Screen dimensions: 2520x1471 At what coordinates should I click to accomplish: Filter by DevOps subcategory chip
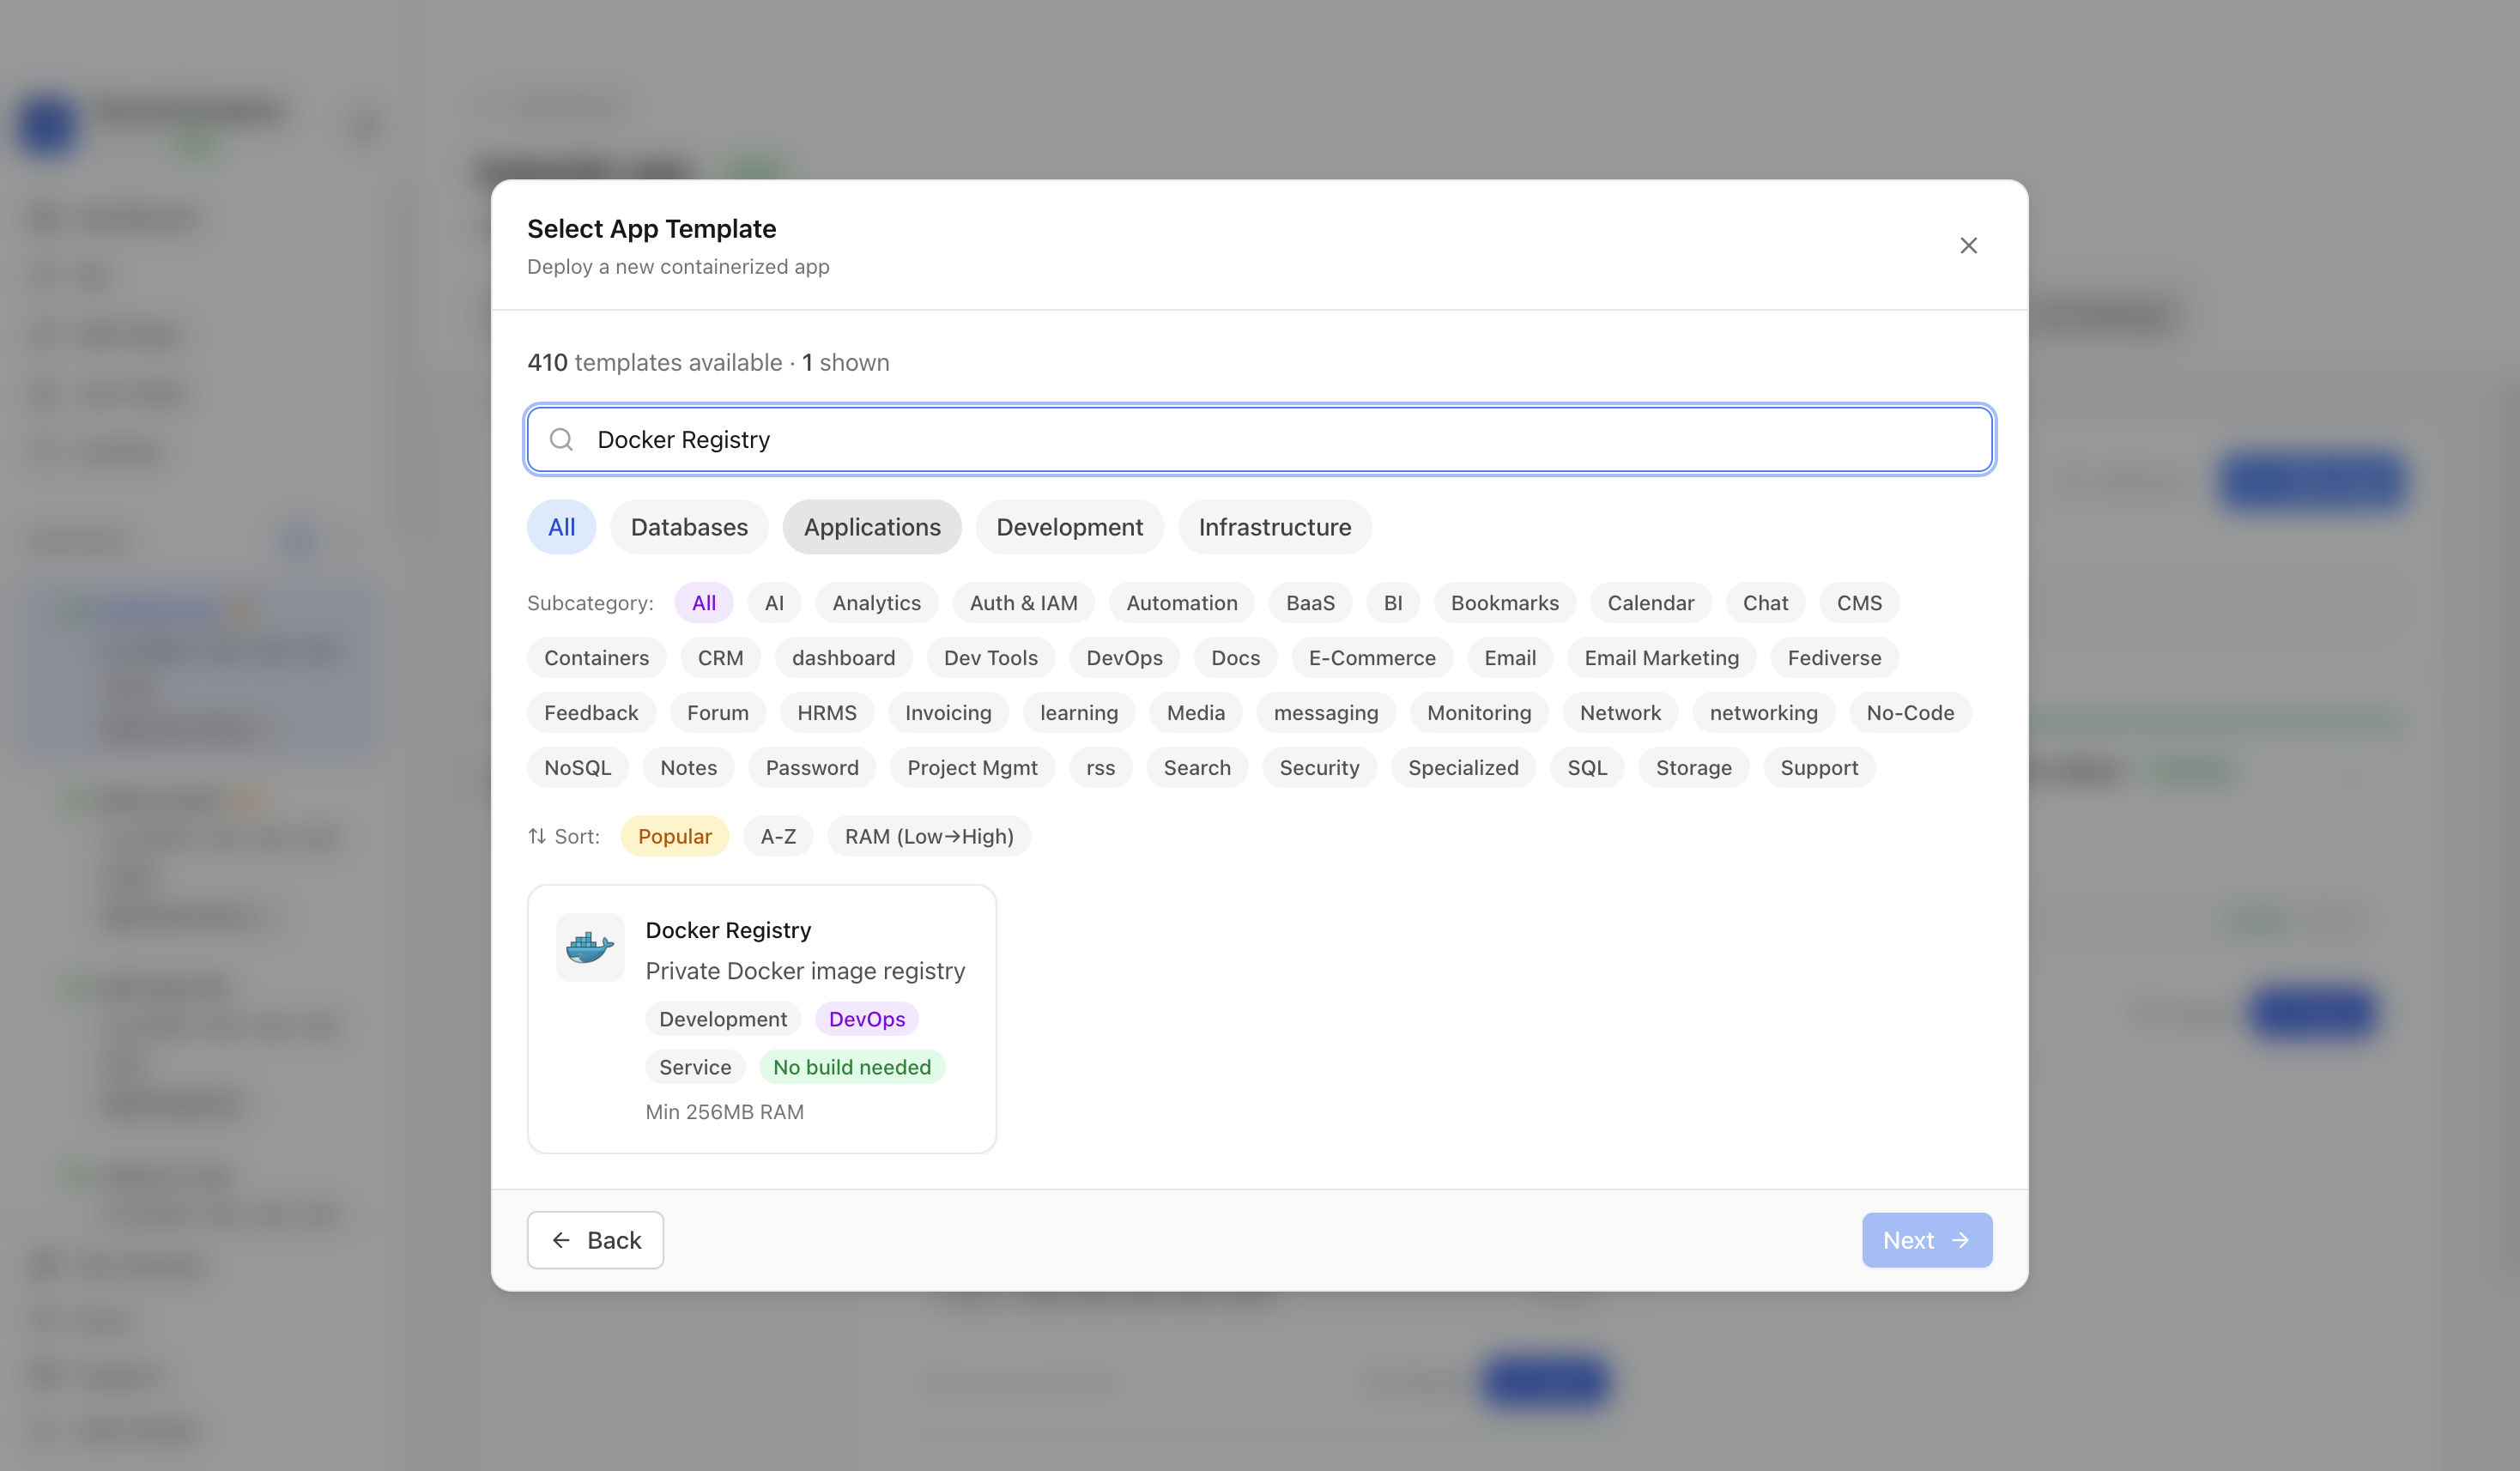point(1124,658)
